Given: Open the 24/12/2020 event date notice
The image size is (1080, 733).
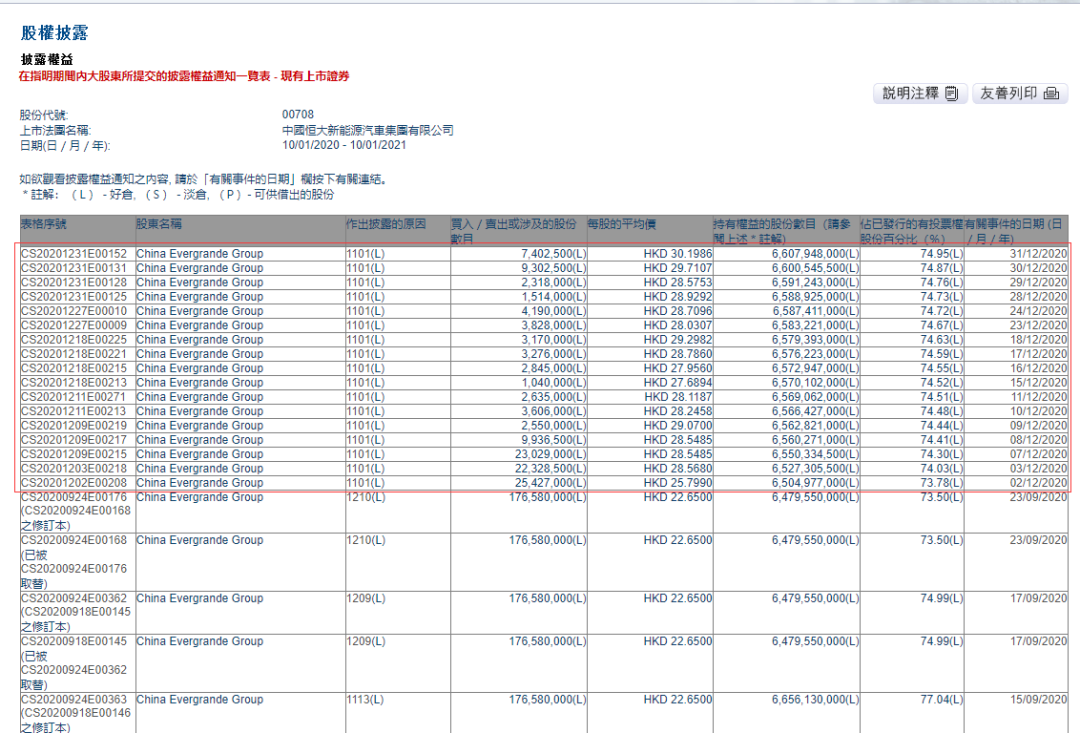Looking at the screenshot, I should [x=1038, y=311].
